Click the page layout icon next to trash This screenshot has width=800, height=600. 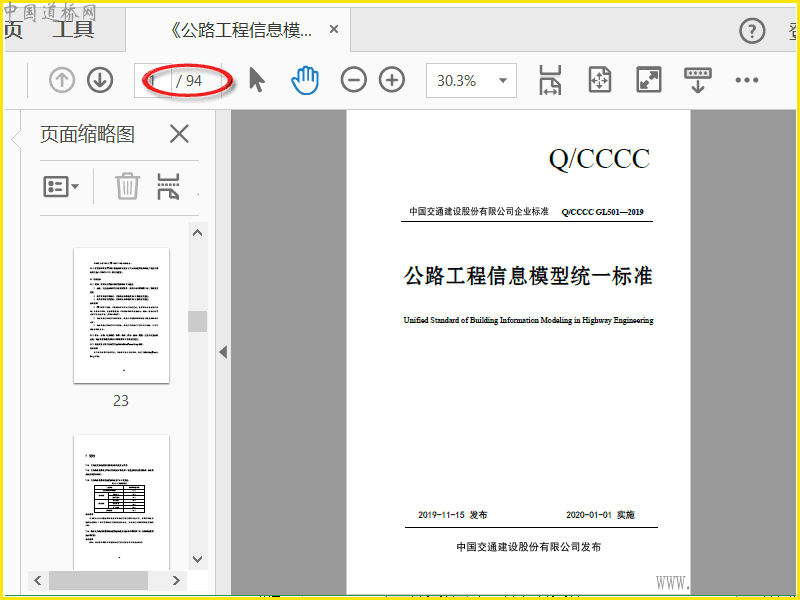(168, 186)
